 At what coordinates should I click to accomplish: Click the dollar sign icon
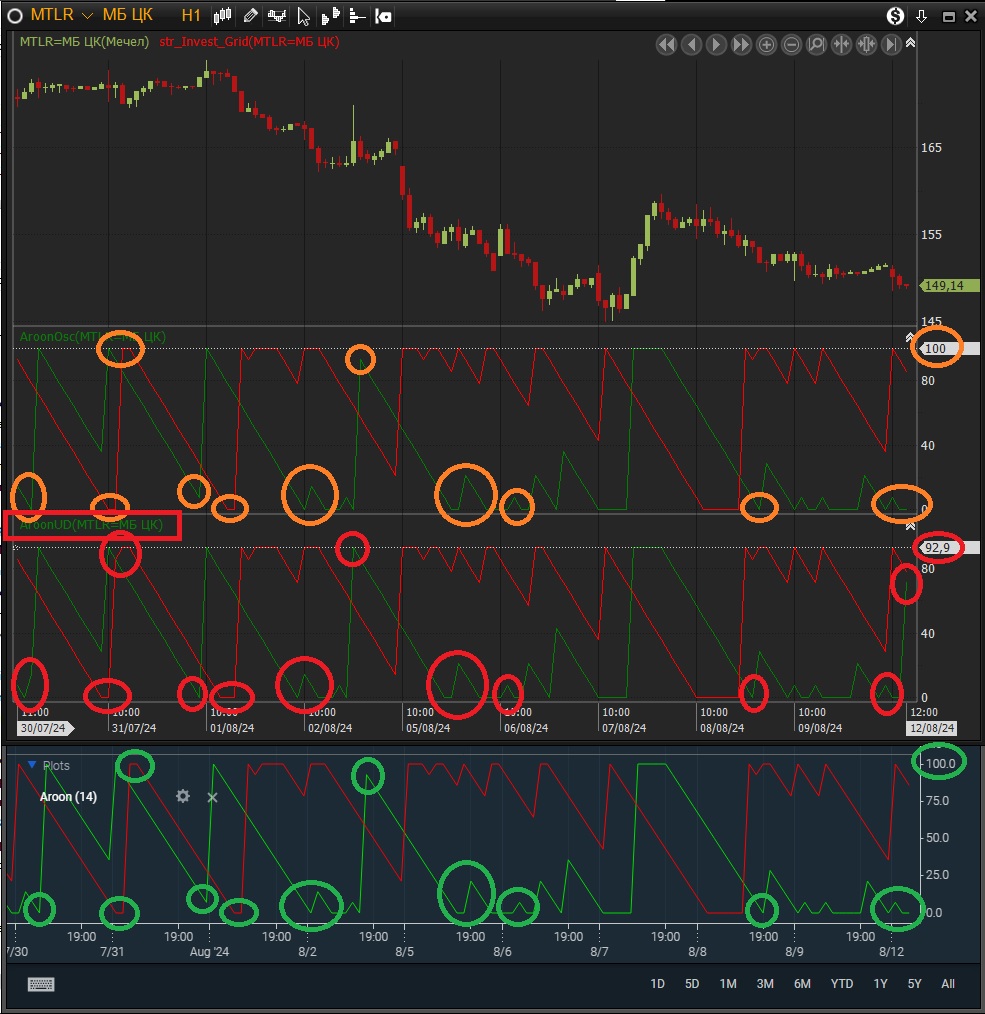pos(896,16)
